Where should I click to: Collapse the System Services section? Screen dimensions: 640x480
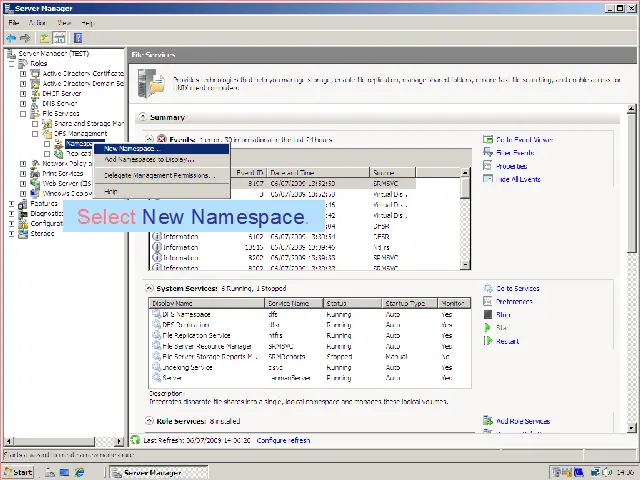(x=150, y=288)
